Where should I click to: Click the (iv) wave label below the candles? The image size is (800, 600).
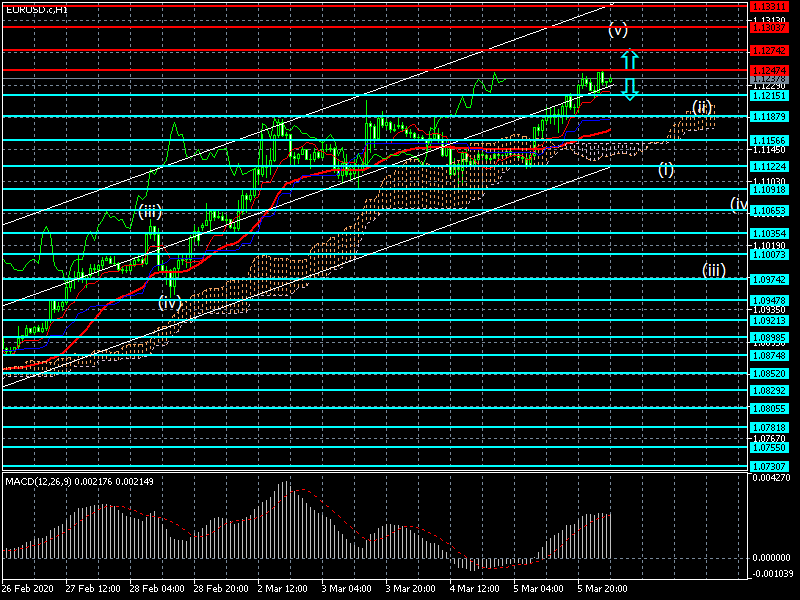(x=169, y=303)
